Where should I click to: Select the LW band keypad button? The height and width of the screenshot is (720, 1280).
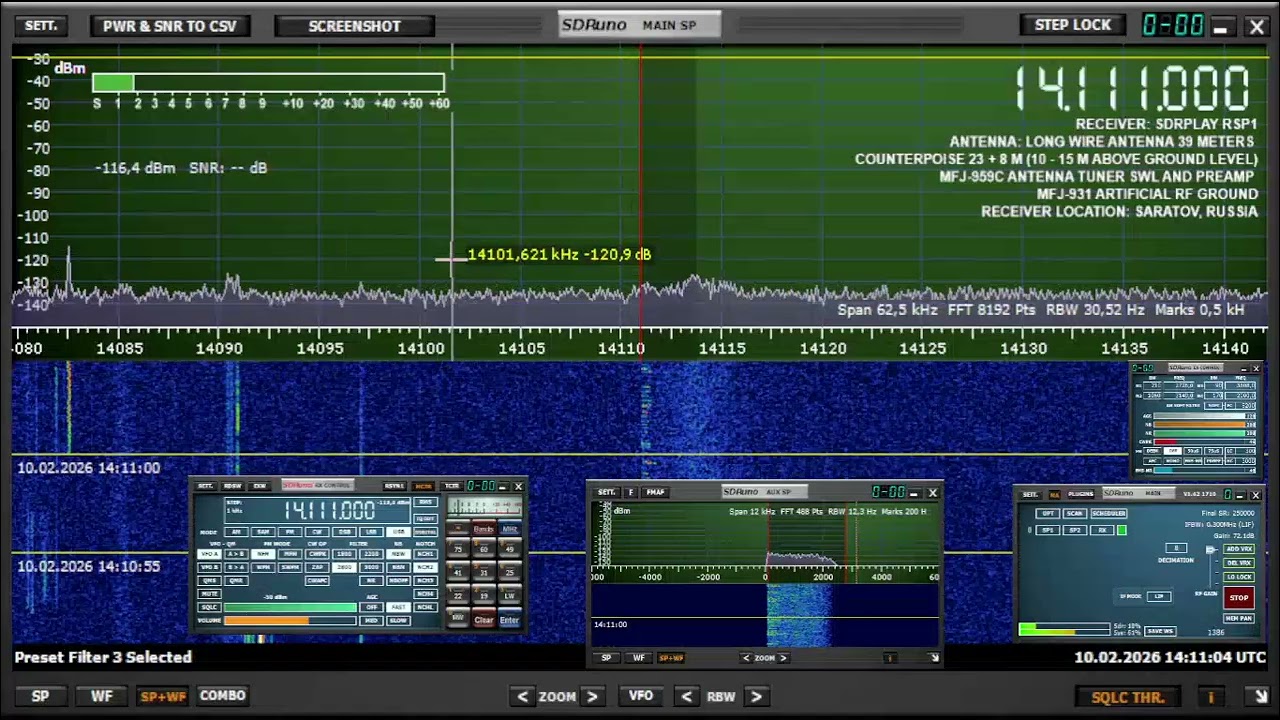[510, 595]
